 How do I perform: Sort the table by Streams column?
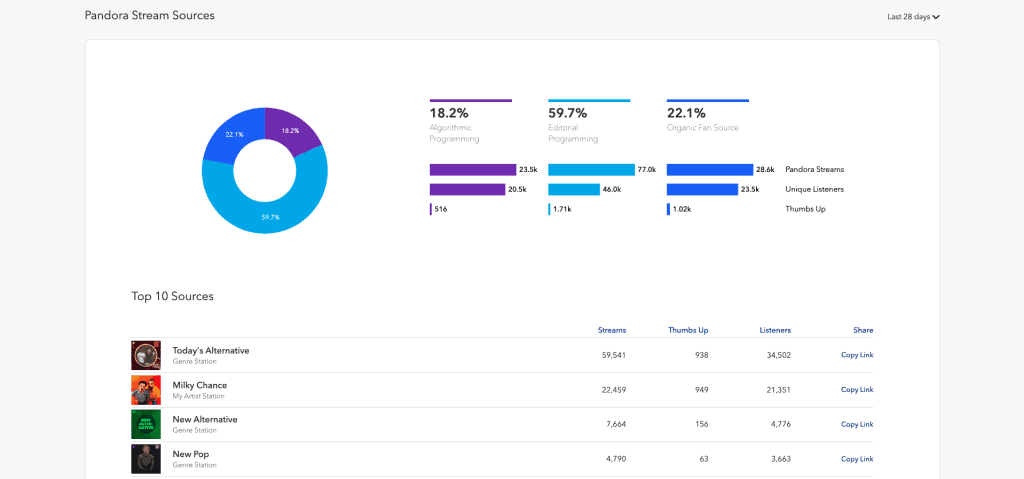coord(612,330)
